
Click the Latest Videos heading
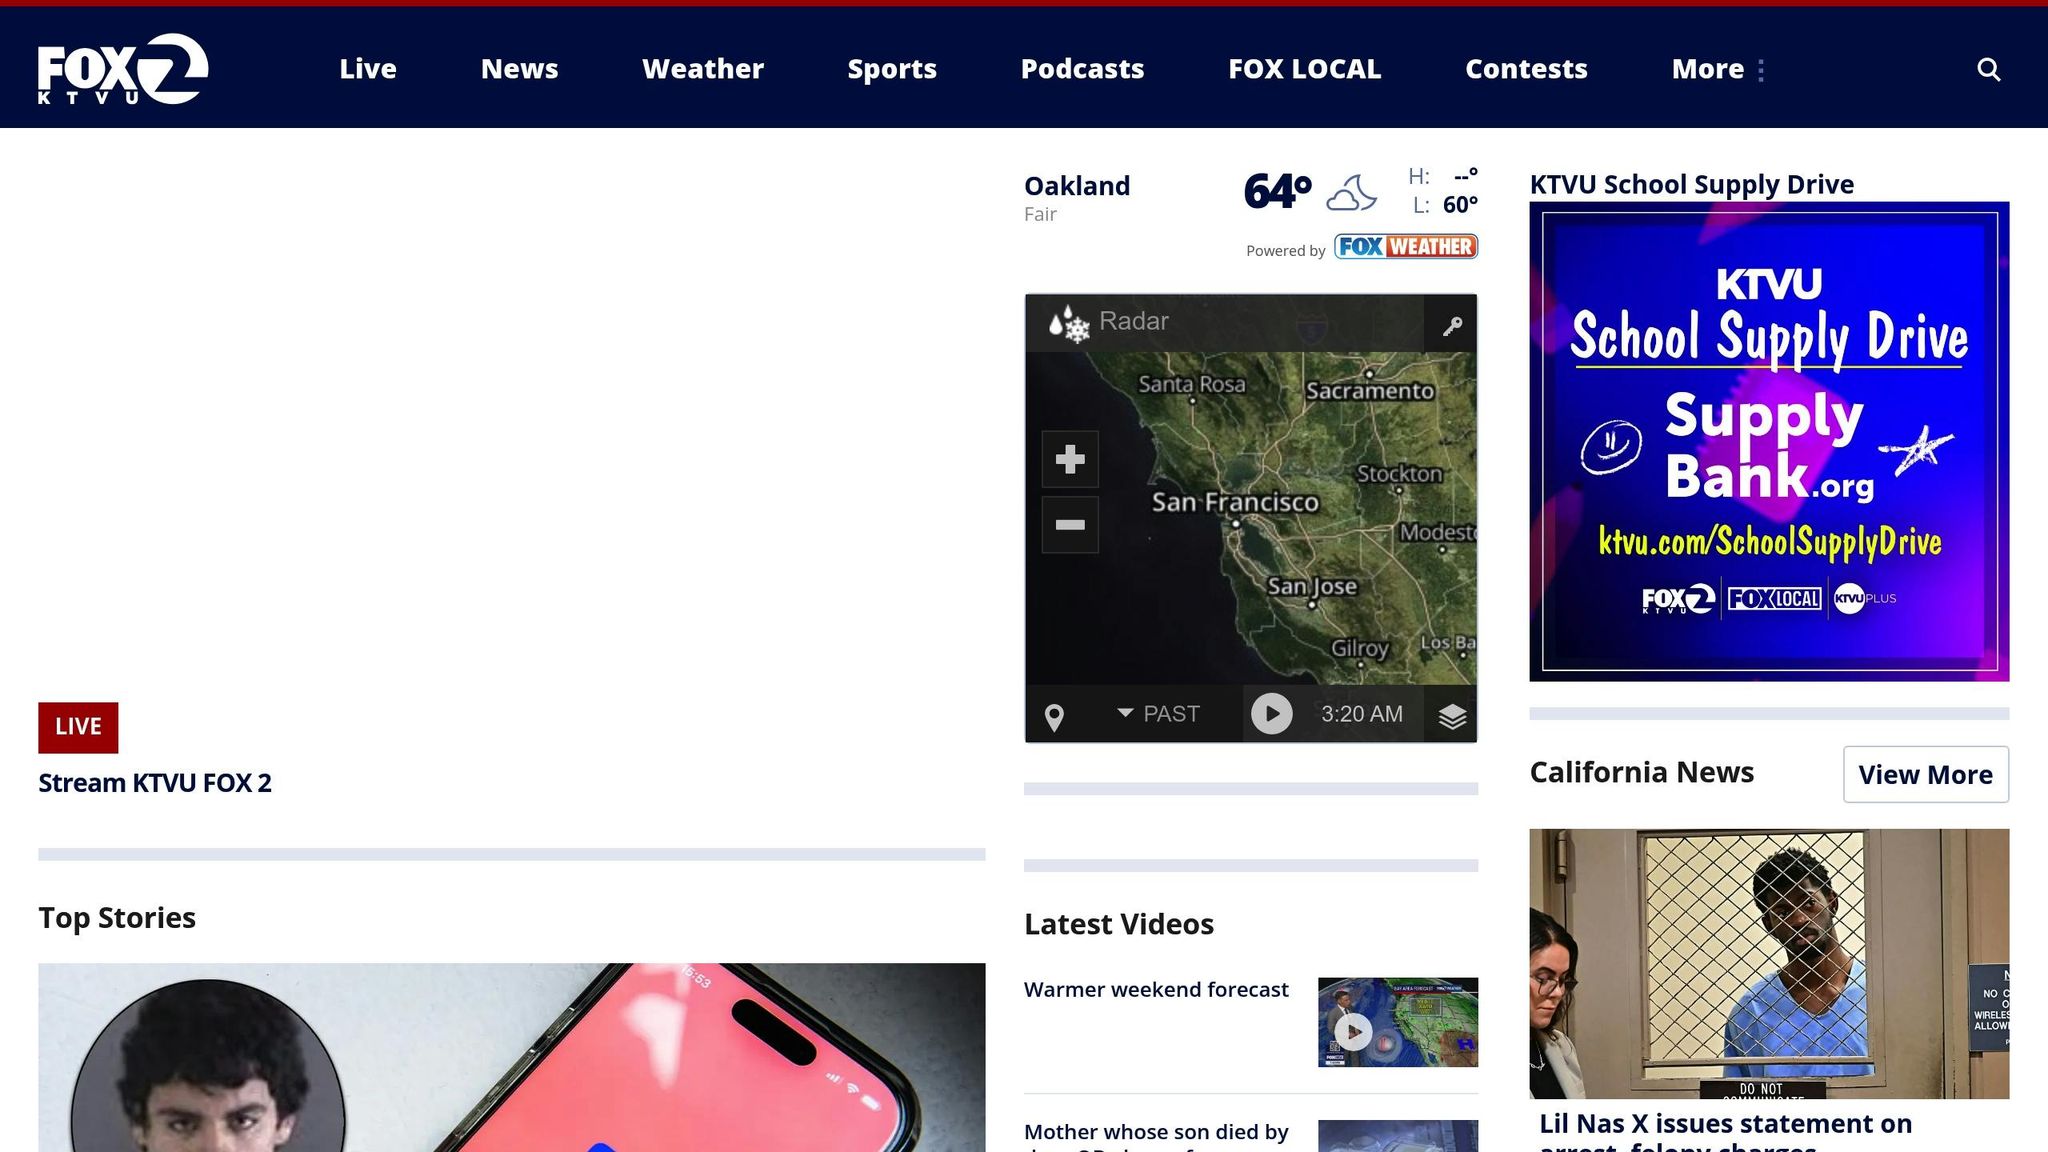[1119, 924]
